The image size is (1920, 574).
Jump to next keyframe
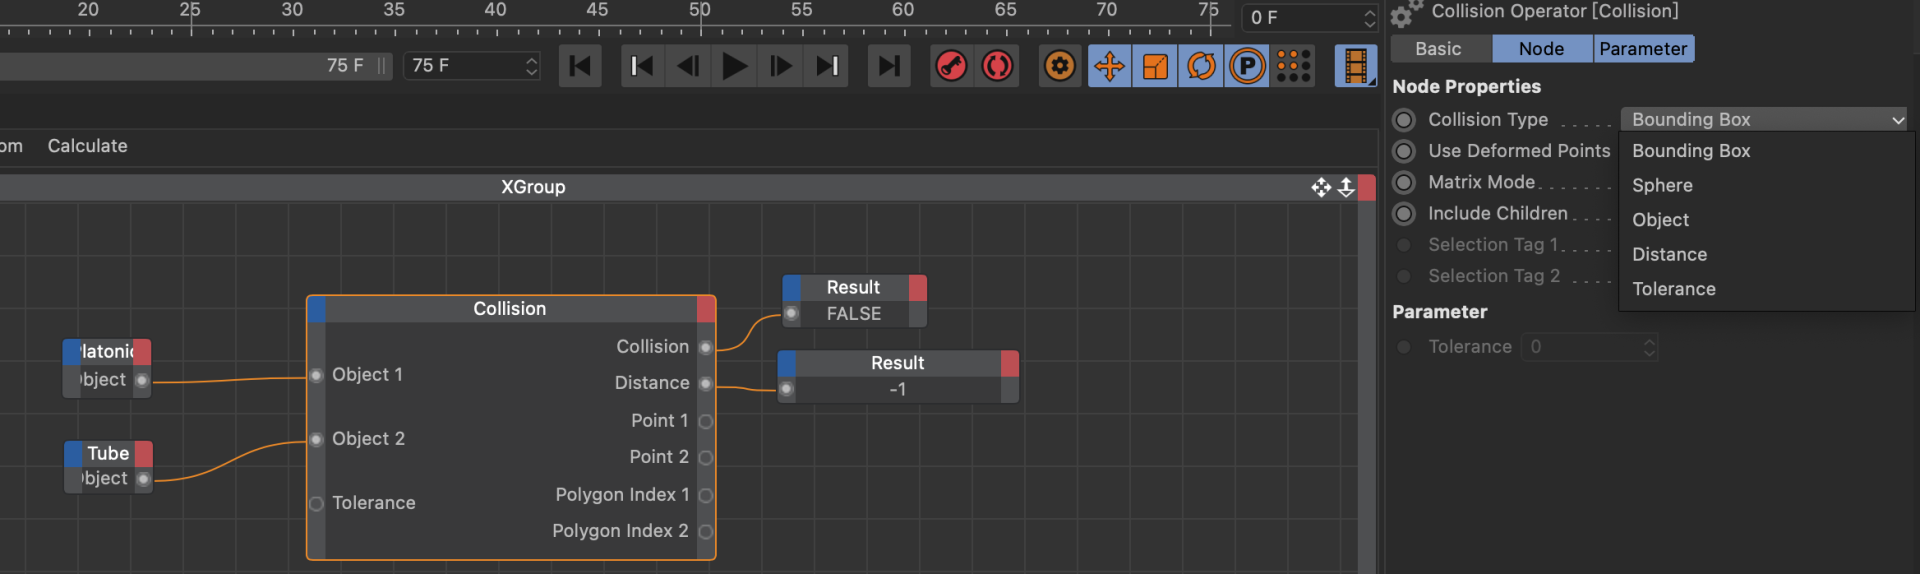tap(826, 66)
